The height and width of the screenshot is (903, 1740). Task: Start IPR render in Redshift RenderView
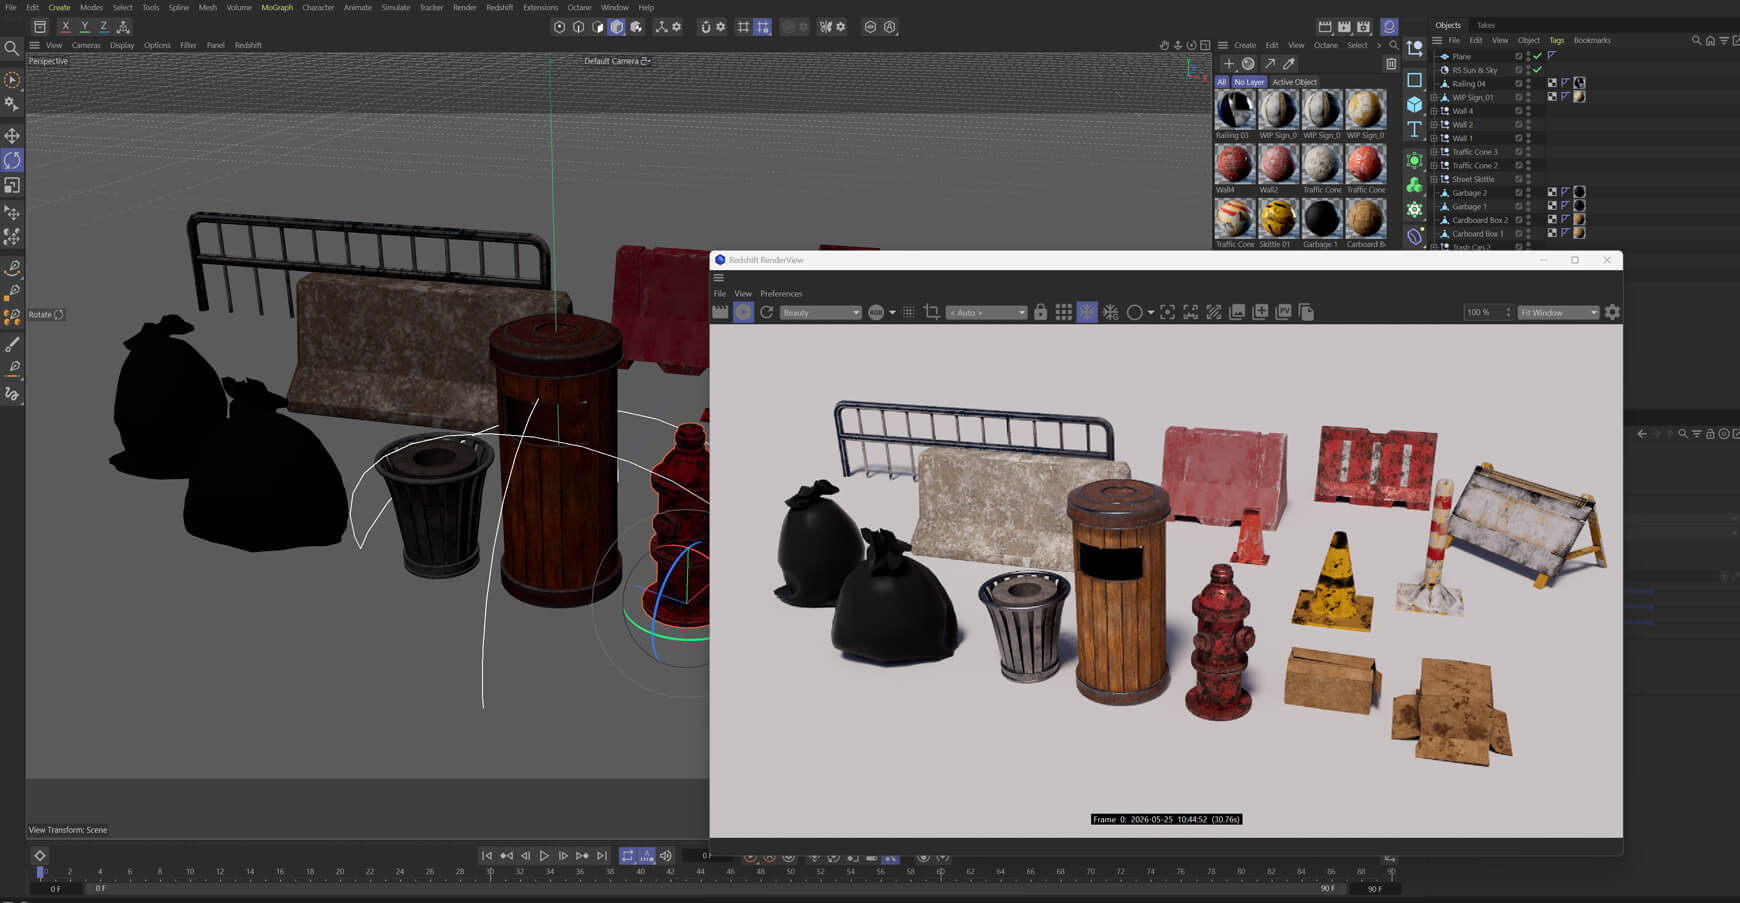pos(743,312)
